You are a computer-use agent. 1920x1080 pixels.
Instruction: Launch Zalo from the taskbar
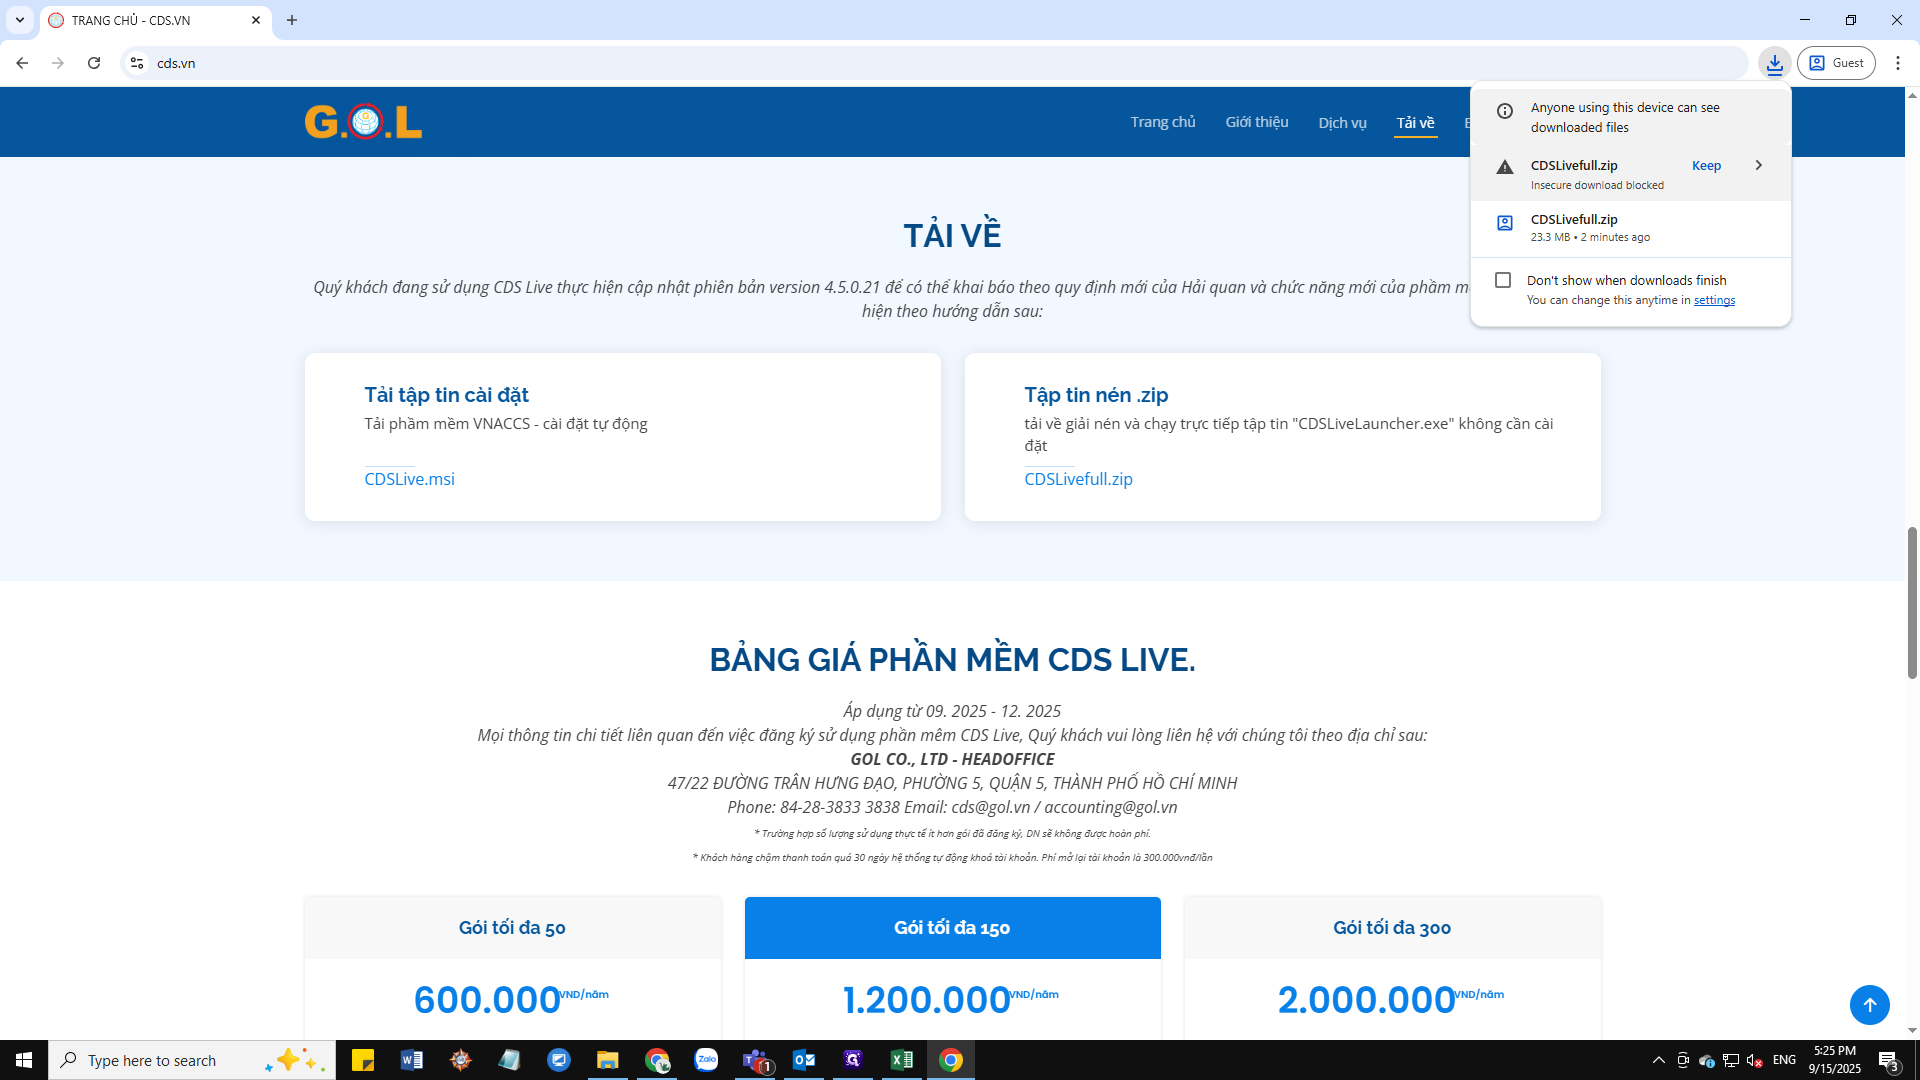tap(706, 1060)
